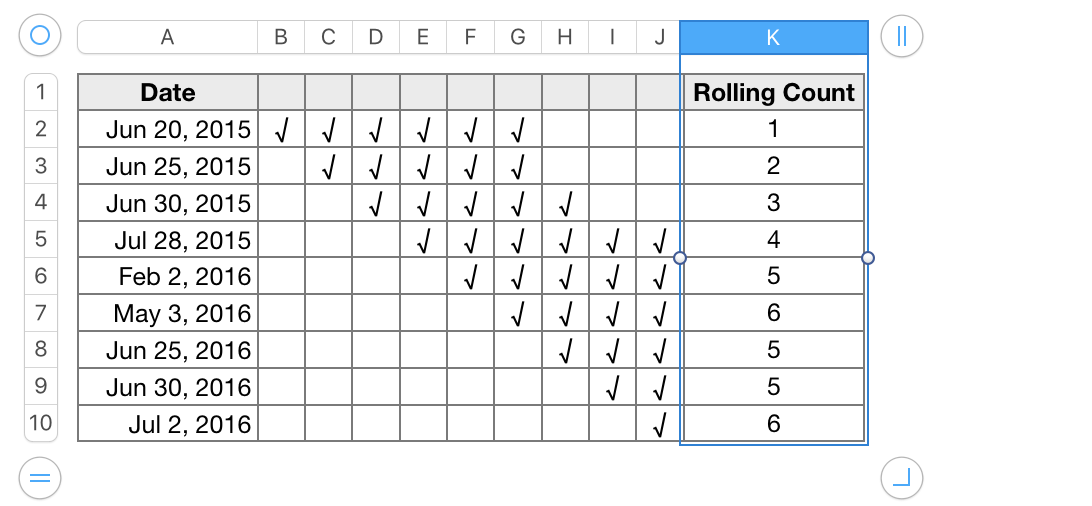
Task: Toggle checkmark in J10 for Jul 2, 2016
Action: click(658, 423)
